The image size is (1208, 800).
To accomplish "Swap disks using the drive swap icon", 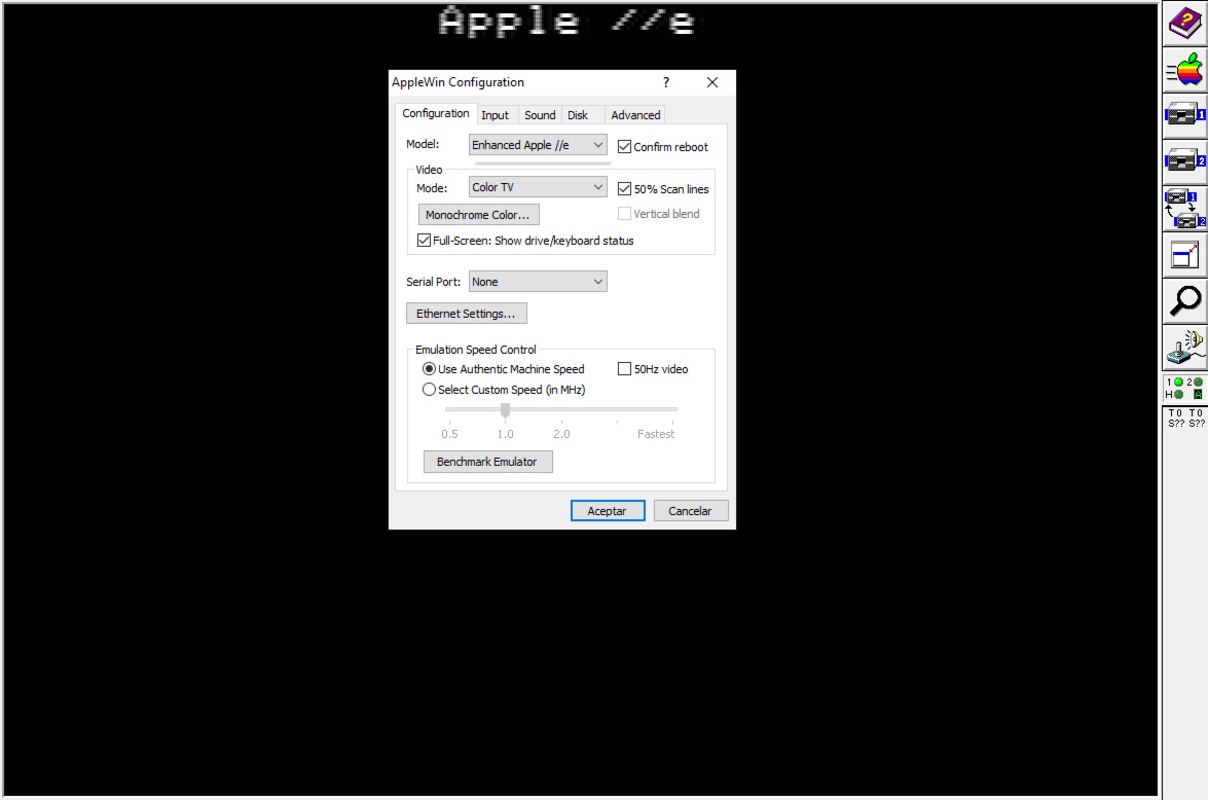I will tap(1185, 208).
